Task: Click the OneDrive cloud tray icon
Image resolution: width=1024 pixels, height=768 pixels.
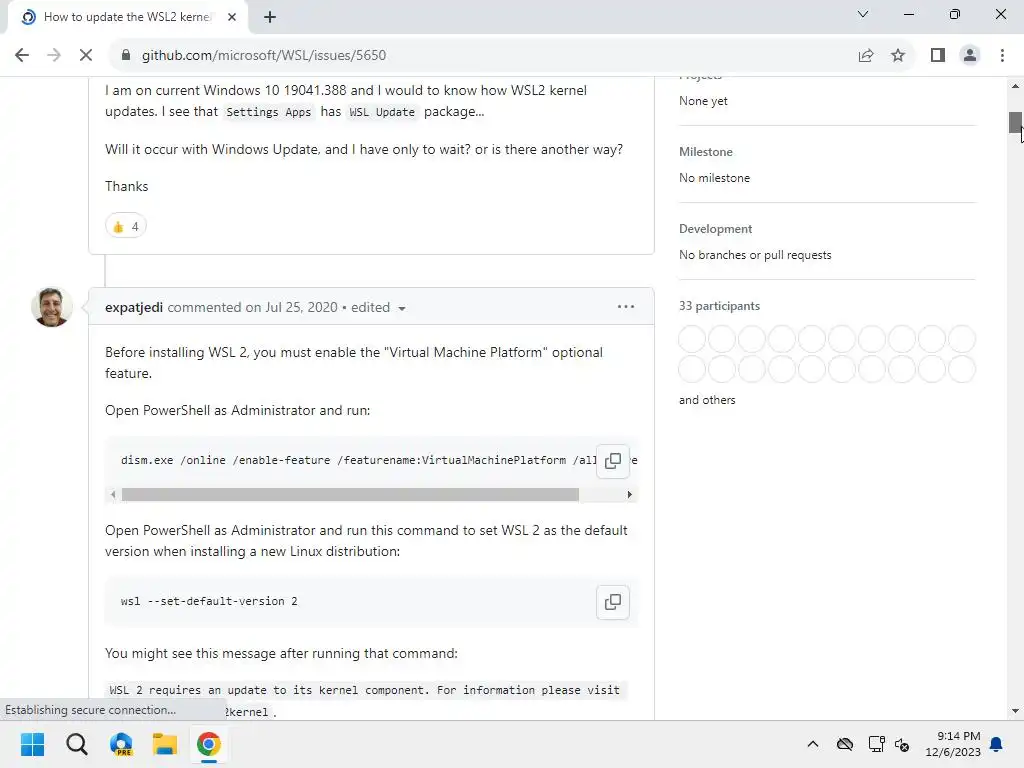Action: pyautogui.click(x=844, y=744)
